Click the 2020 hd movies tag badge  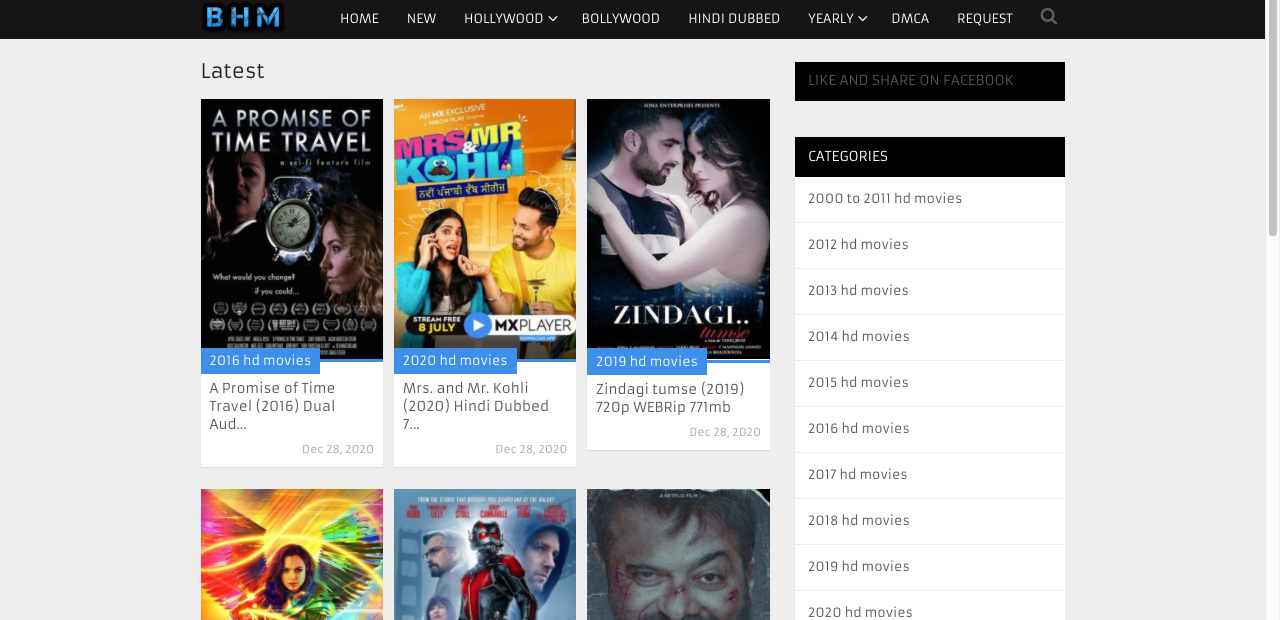point(455,361)
